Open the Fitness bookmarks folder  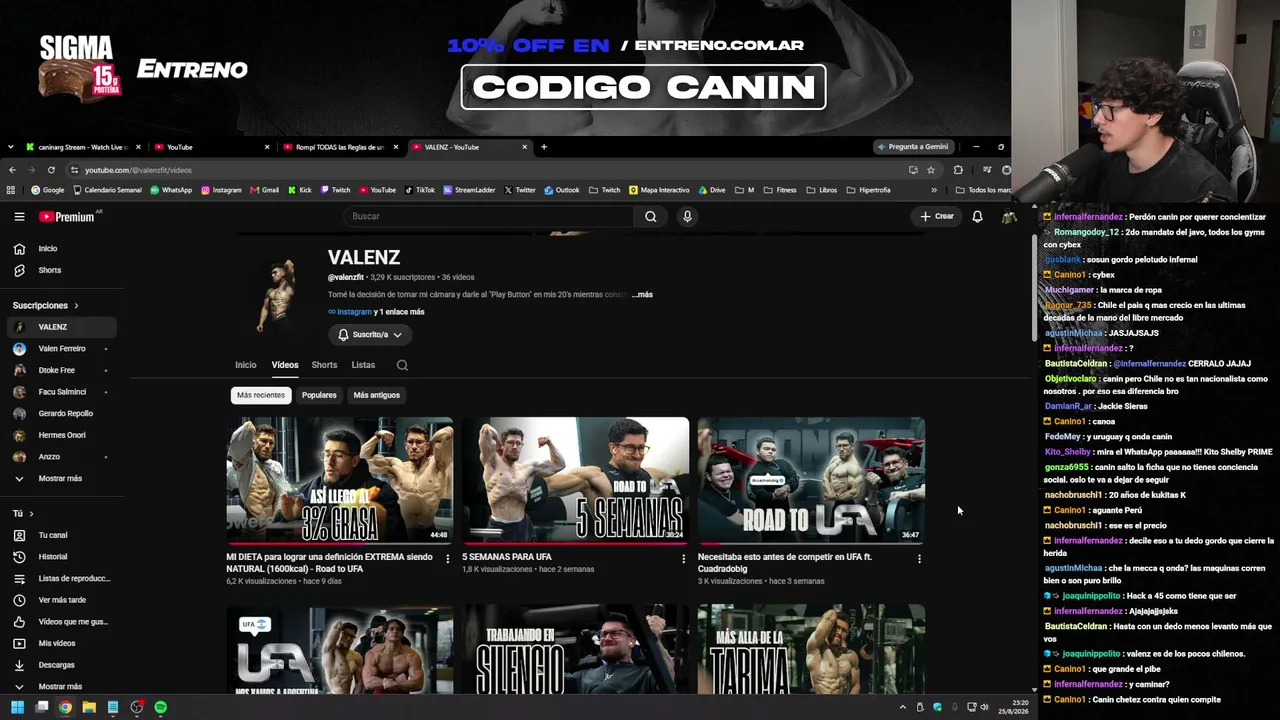(x=780, y=190)
